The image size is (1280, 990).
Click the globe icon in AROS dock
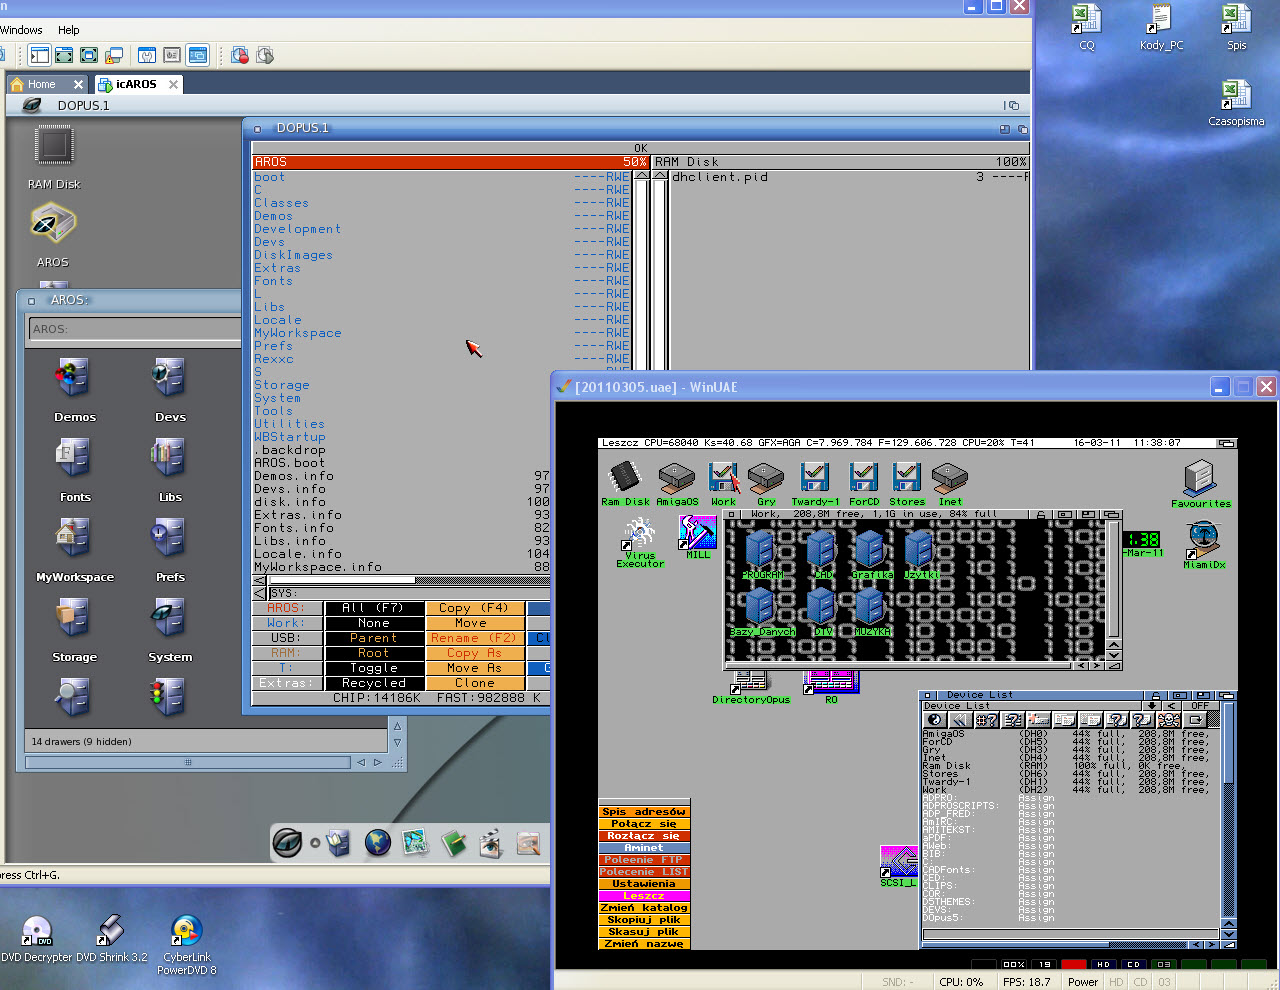[377, 843]
